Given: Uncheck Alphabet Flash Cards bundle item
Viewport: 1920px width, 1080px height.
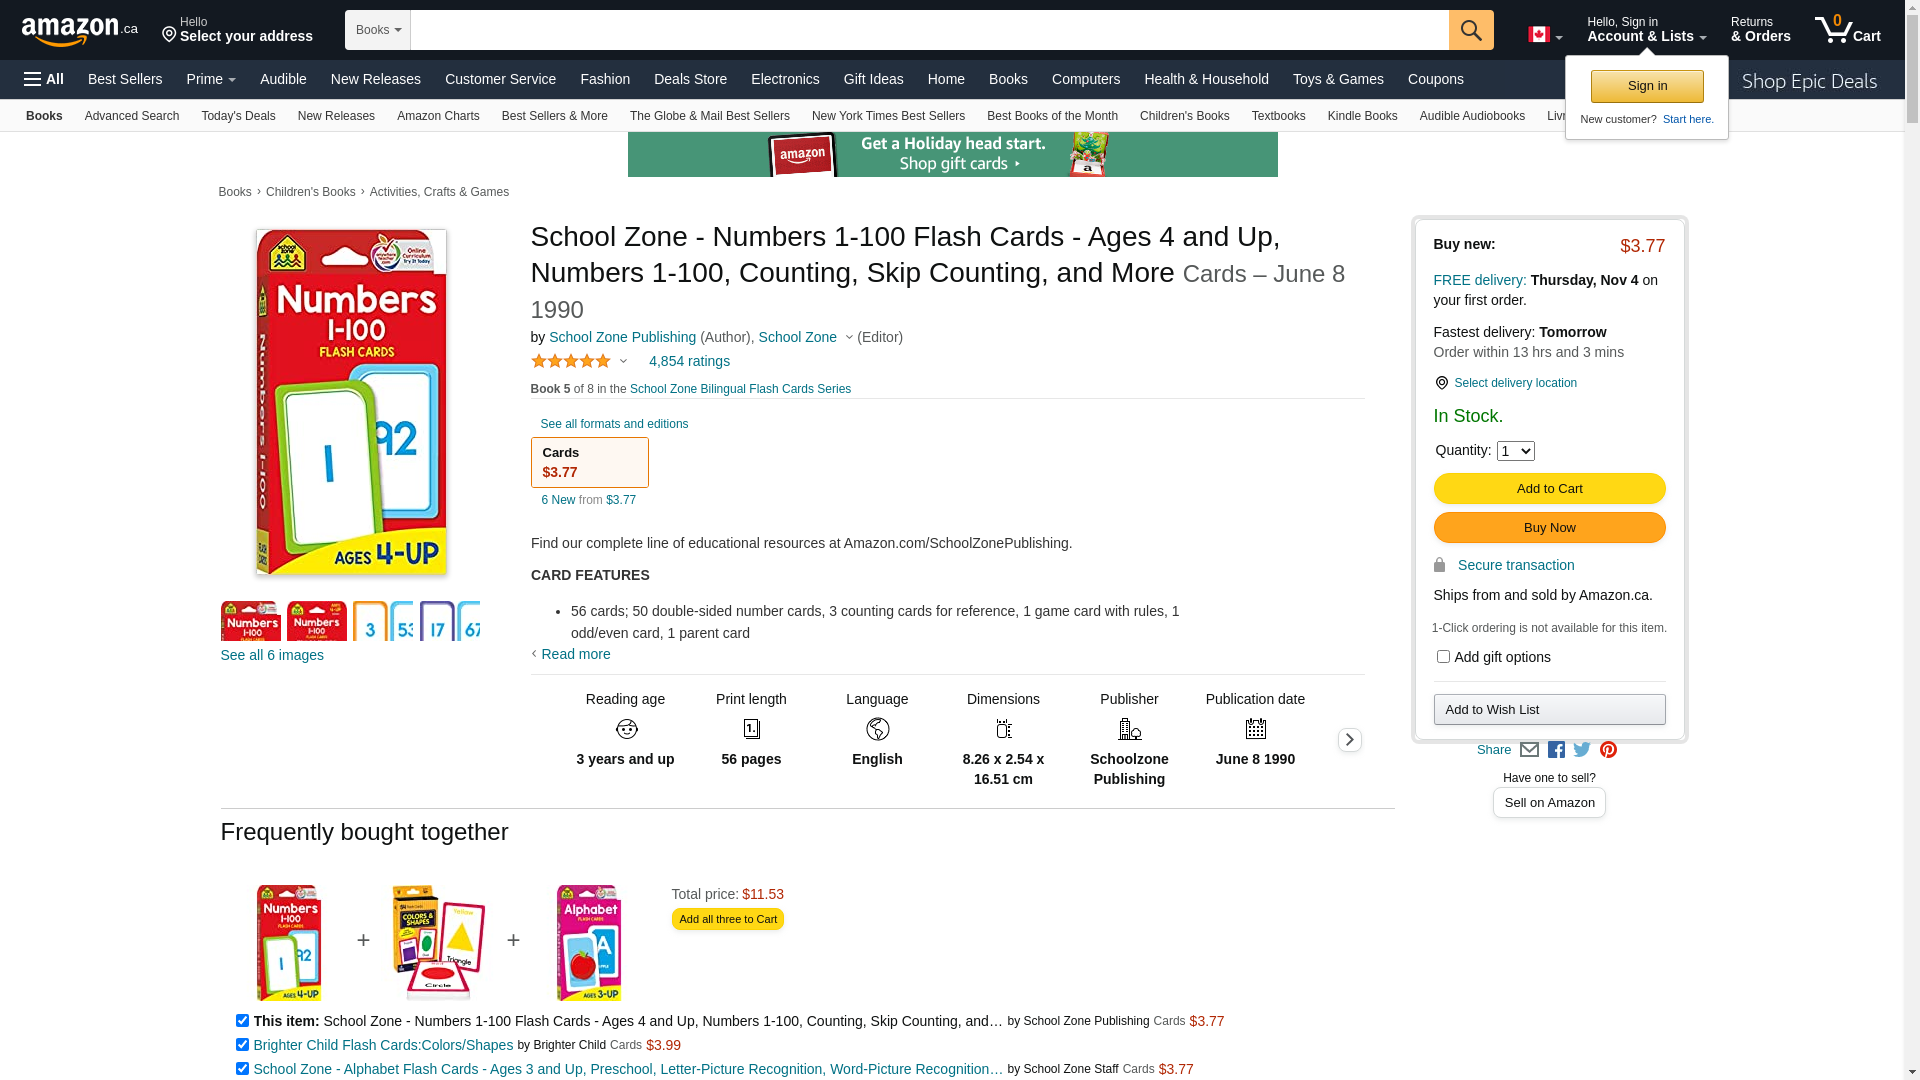Looking at the screenshot, I should 242,1069.
